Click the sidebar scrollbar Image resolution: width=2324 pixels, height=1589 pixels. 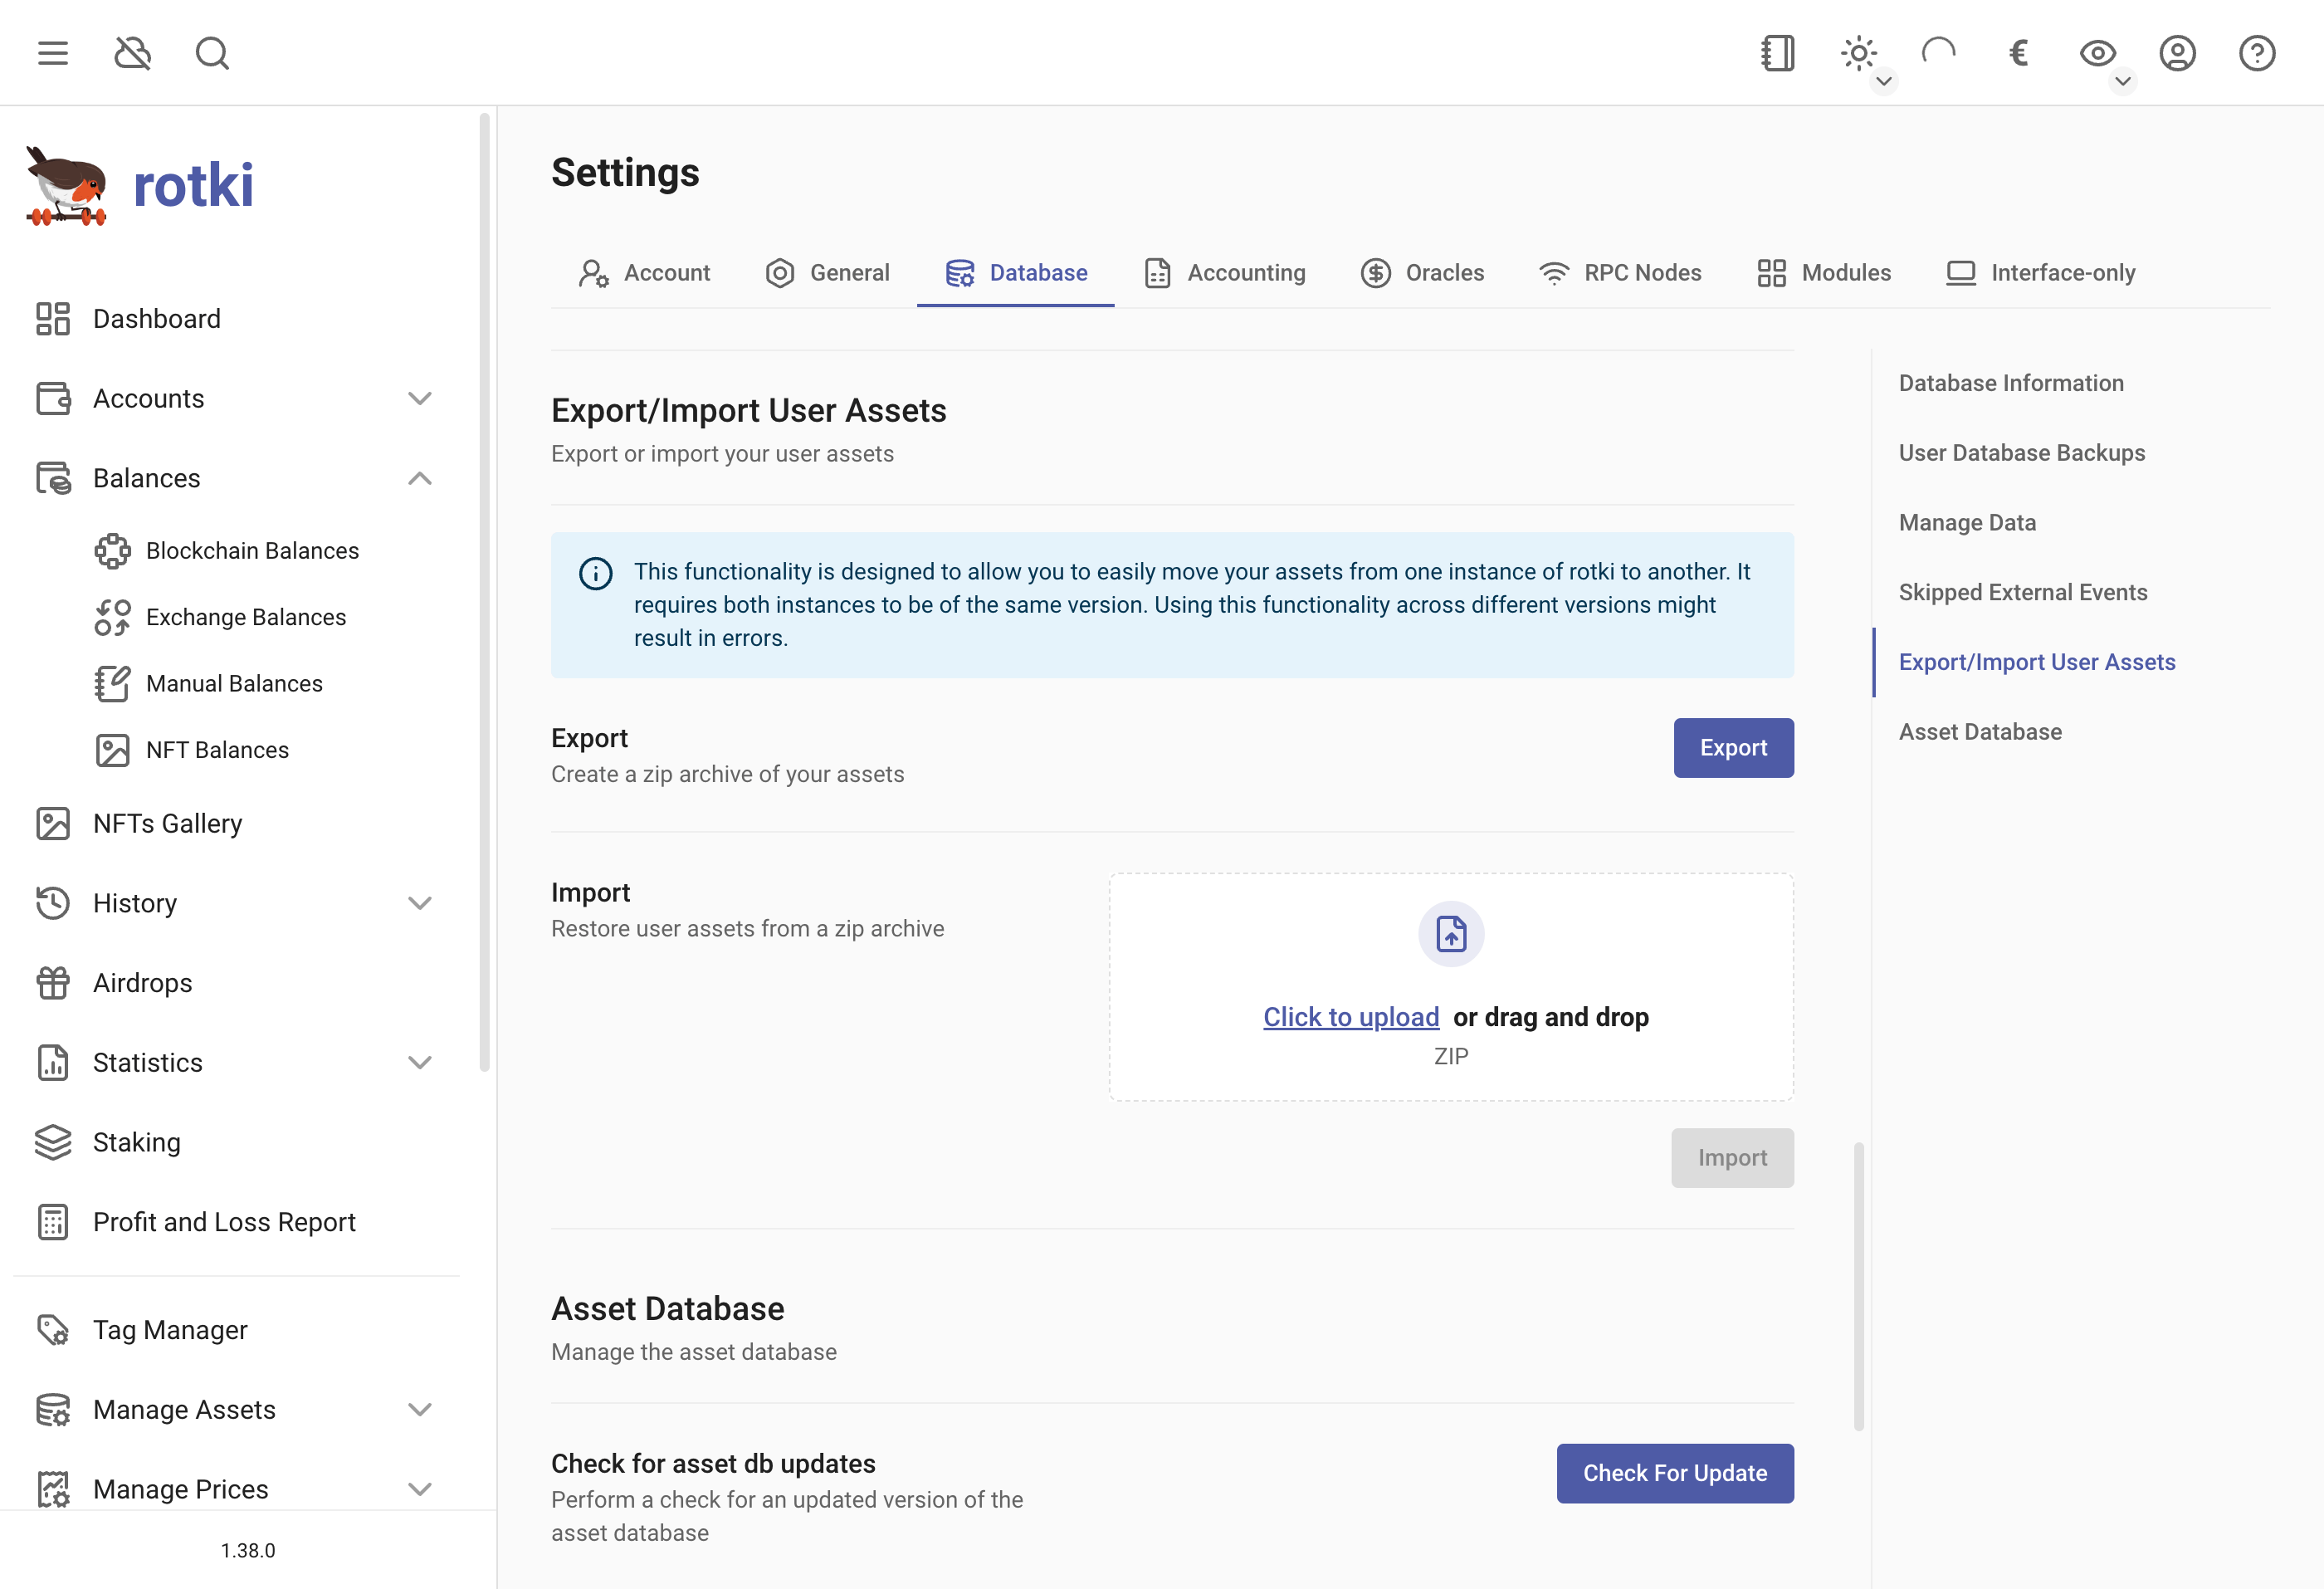[485, 592]
